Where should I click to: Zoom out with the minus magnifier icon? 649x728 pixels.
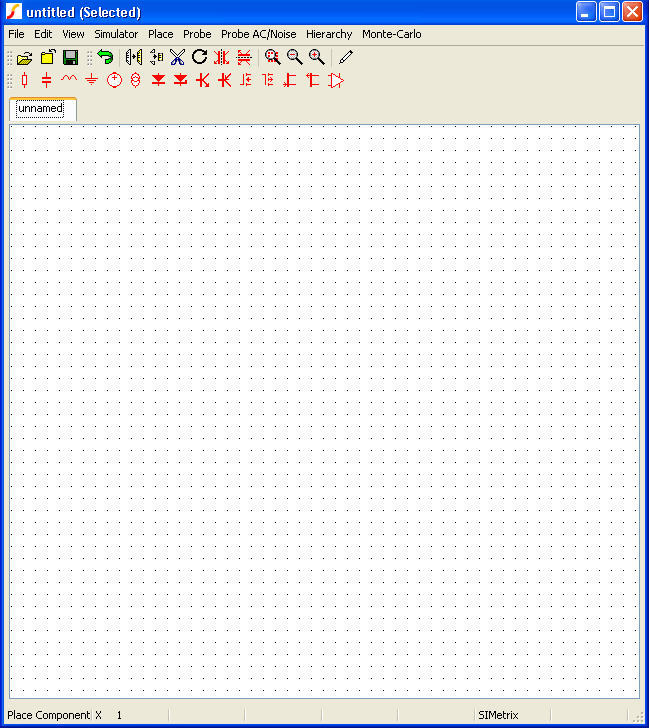(295, 57)
